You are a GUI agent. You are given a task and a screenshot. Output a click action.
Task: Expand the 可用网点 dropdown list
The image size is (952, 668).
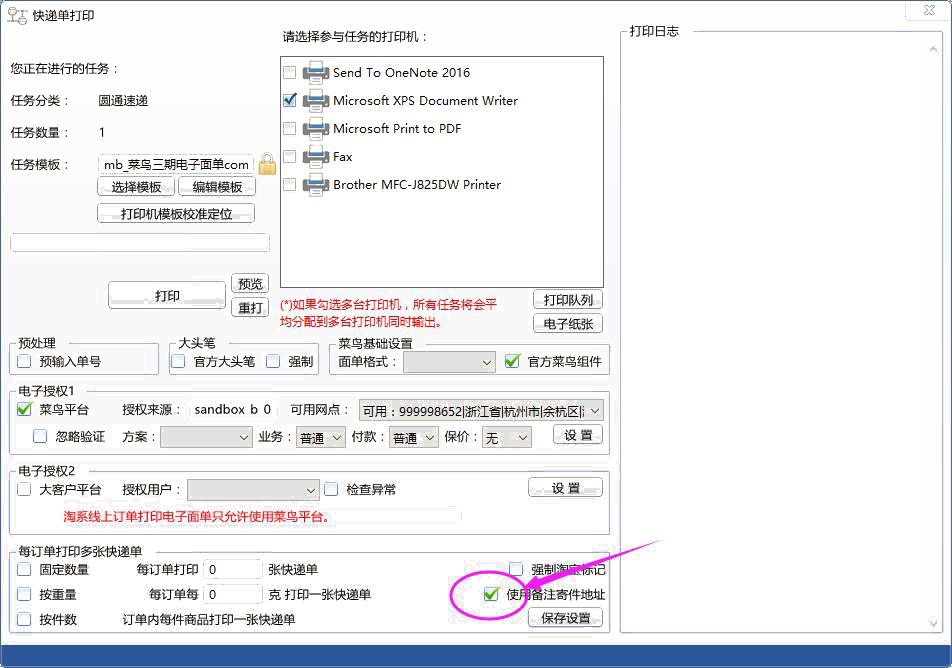click(594, 411)
